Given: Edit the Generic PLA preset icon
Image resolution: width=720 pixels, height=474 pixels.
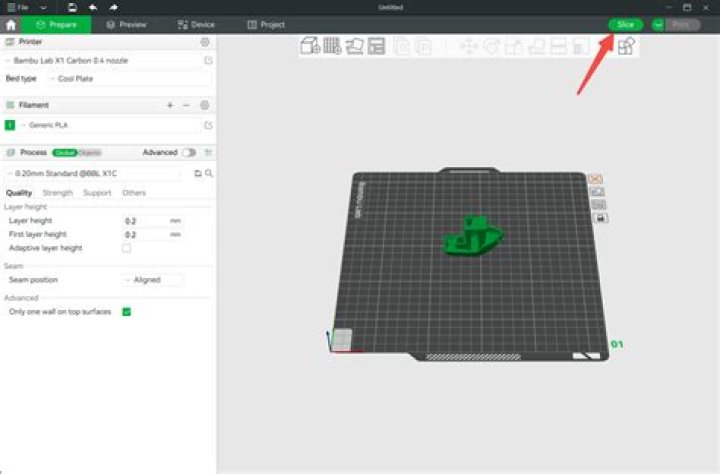Looking at the screenshot, I should pyautogui.click(x=208, y=125).
